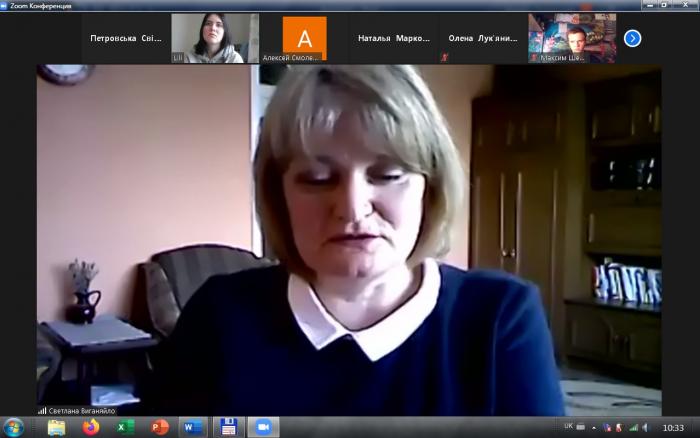Select the Олена Лук'яни... participant tile
The width and height of the screenshot is (700, 438).
pos(483,38)
